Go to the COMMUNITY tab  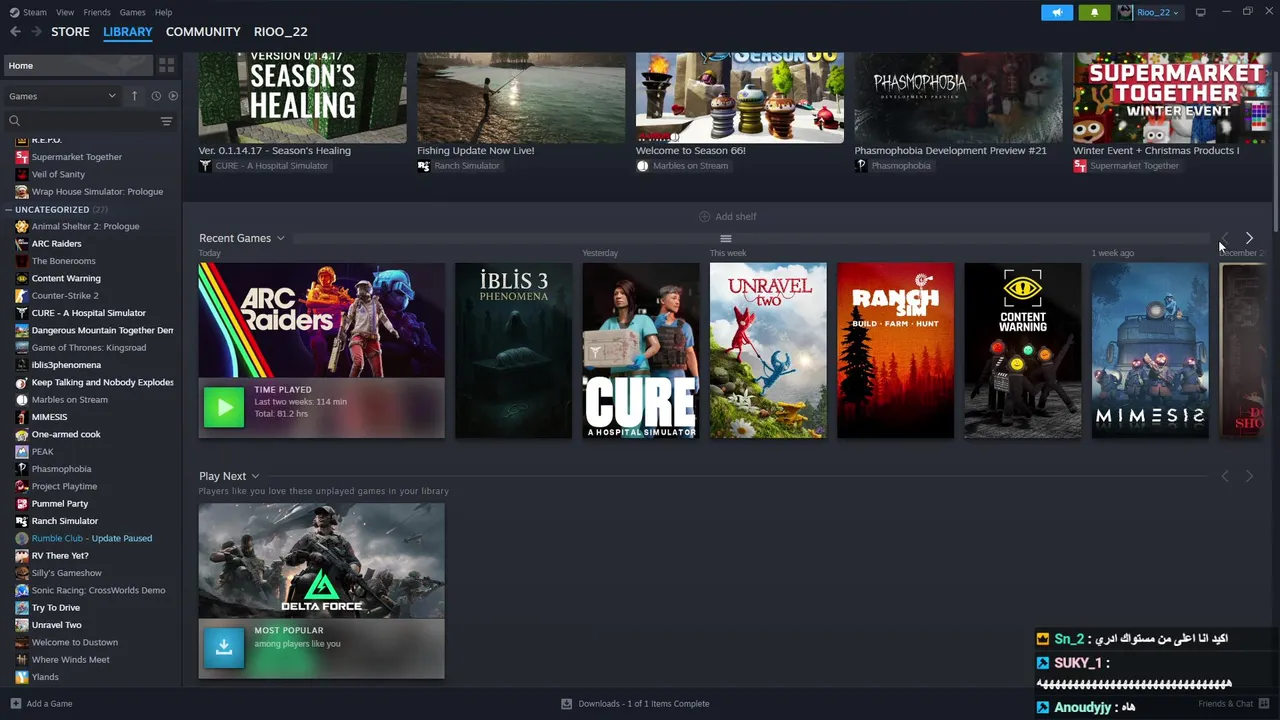pos(203,32)
